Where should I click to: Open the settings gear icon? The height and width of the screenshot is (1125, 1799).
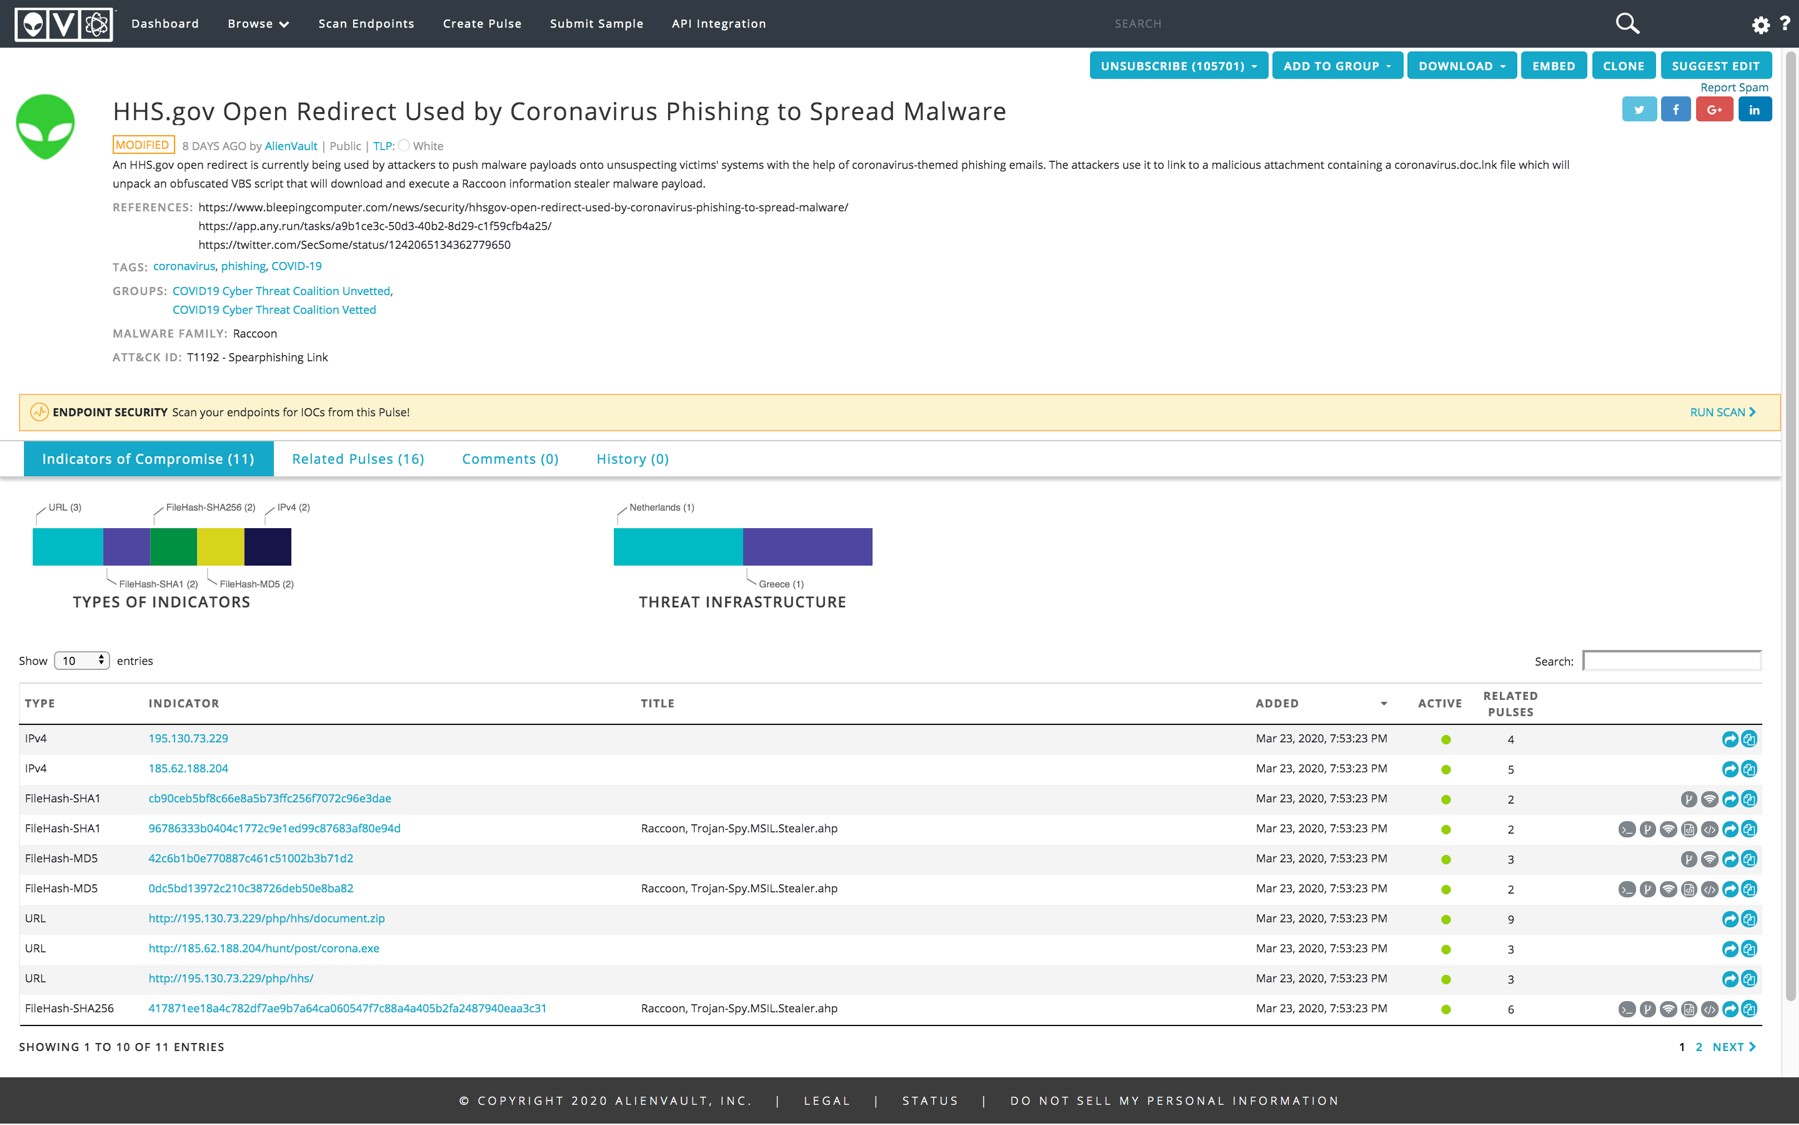(x=1760, y=24)
